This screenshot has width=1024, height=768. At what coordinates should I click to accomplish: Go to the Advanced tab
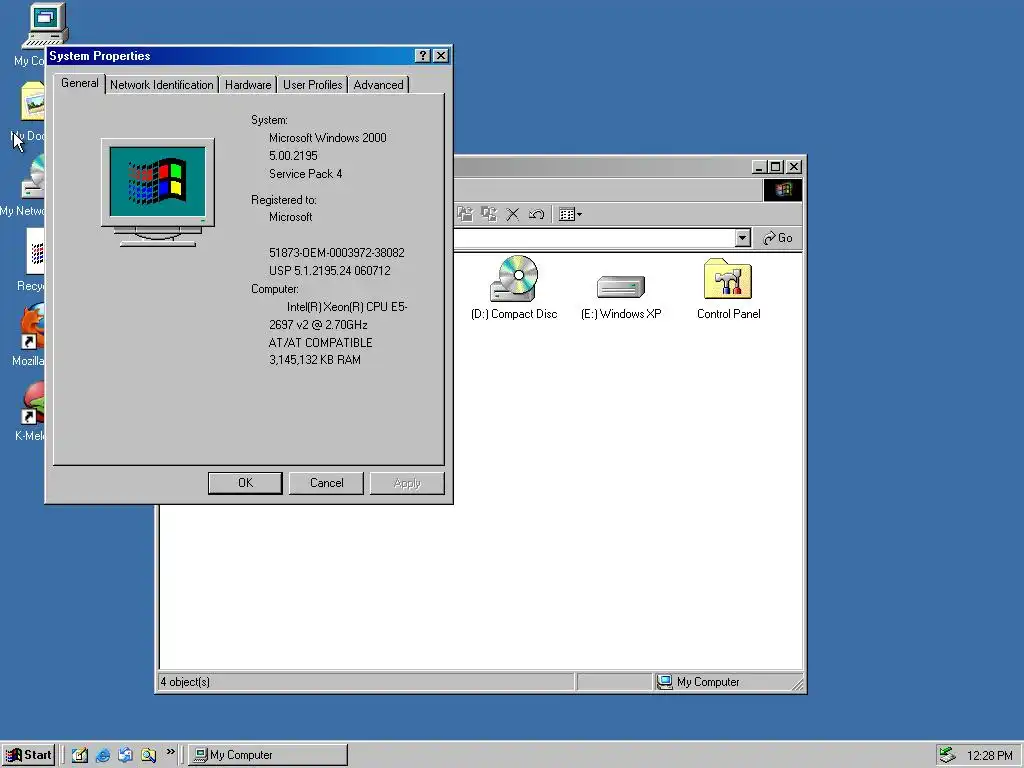[378, 85]
